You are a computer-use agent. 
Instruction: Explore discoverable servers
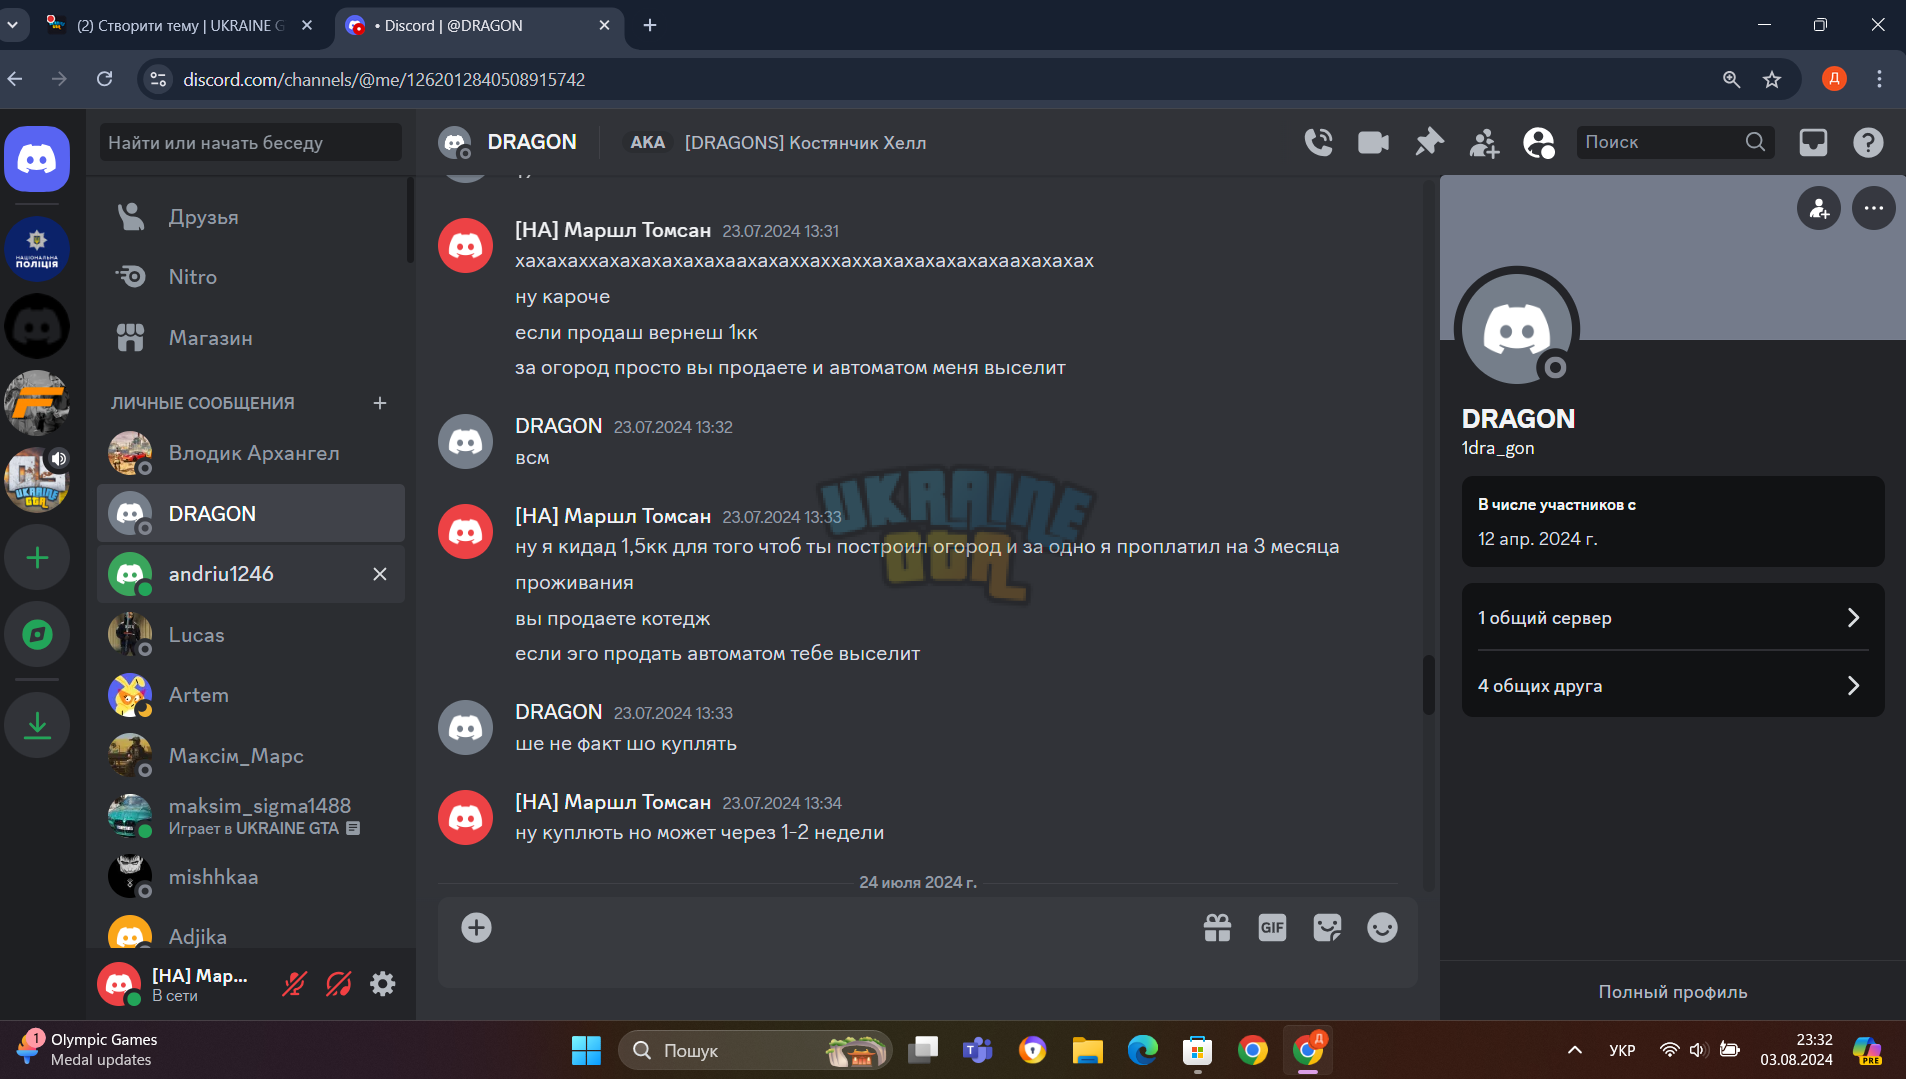coord(37,634)
